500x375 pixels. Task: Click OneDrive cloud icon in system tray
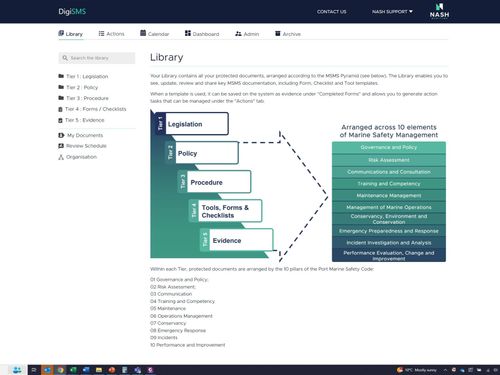(x=462, y=370)
